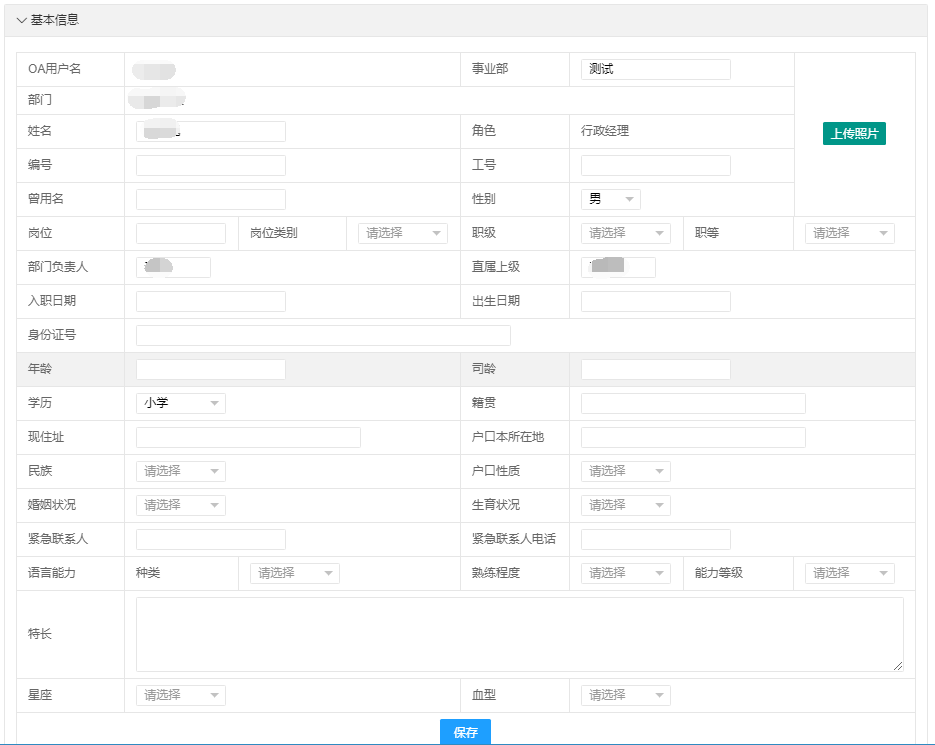Click the 入职日期 hire date field
The height and width of the screenshot is (745, 935).
pos(210,301)
